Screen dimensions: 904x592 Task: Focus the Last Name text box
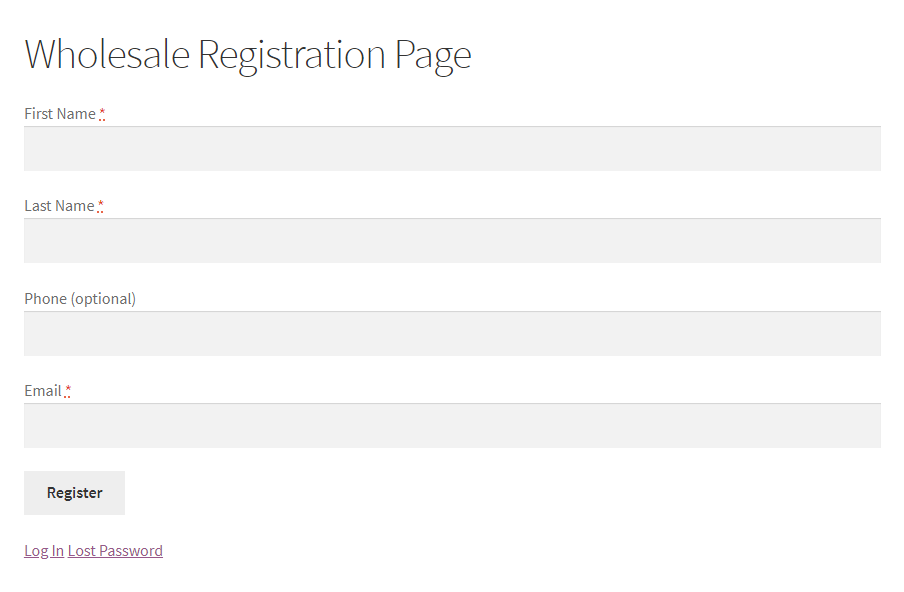(452, 241)
